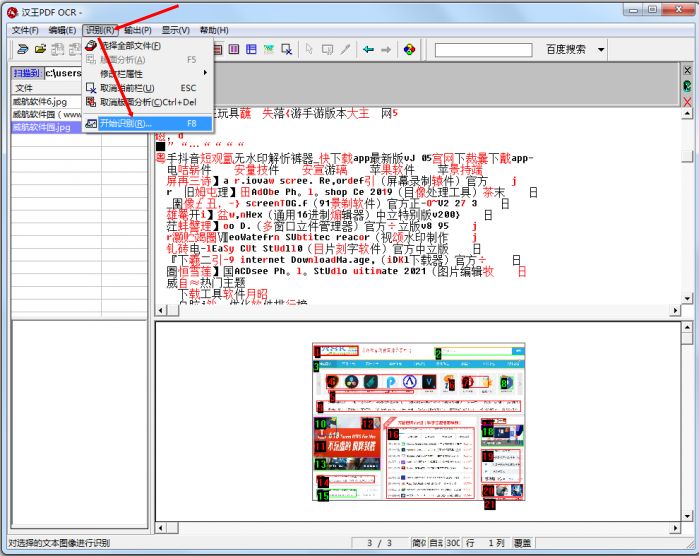Click text pane vertical scroll down arrow

click(687, 298)
